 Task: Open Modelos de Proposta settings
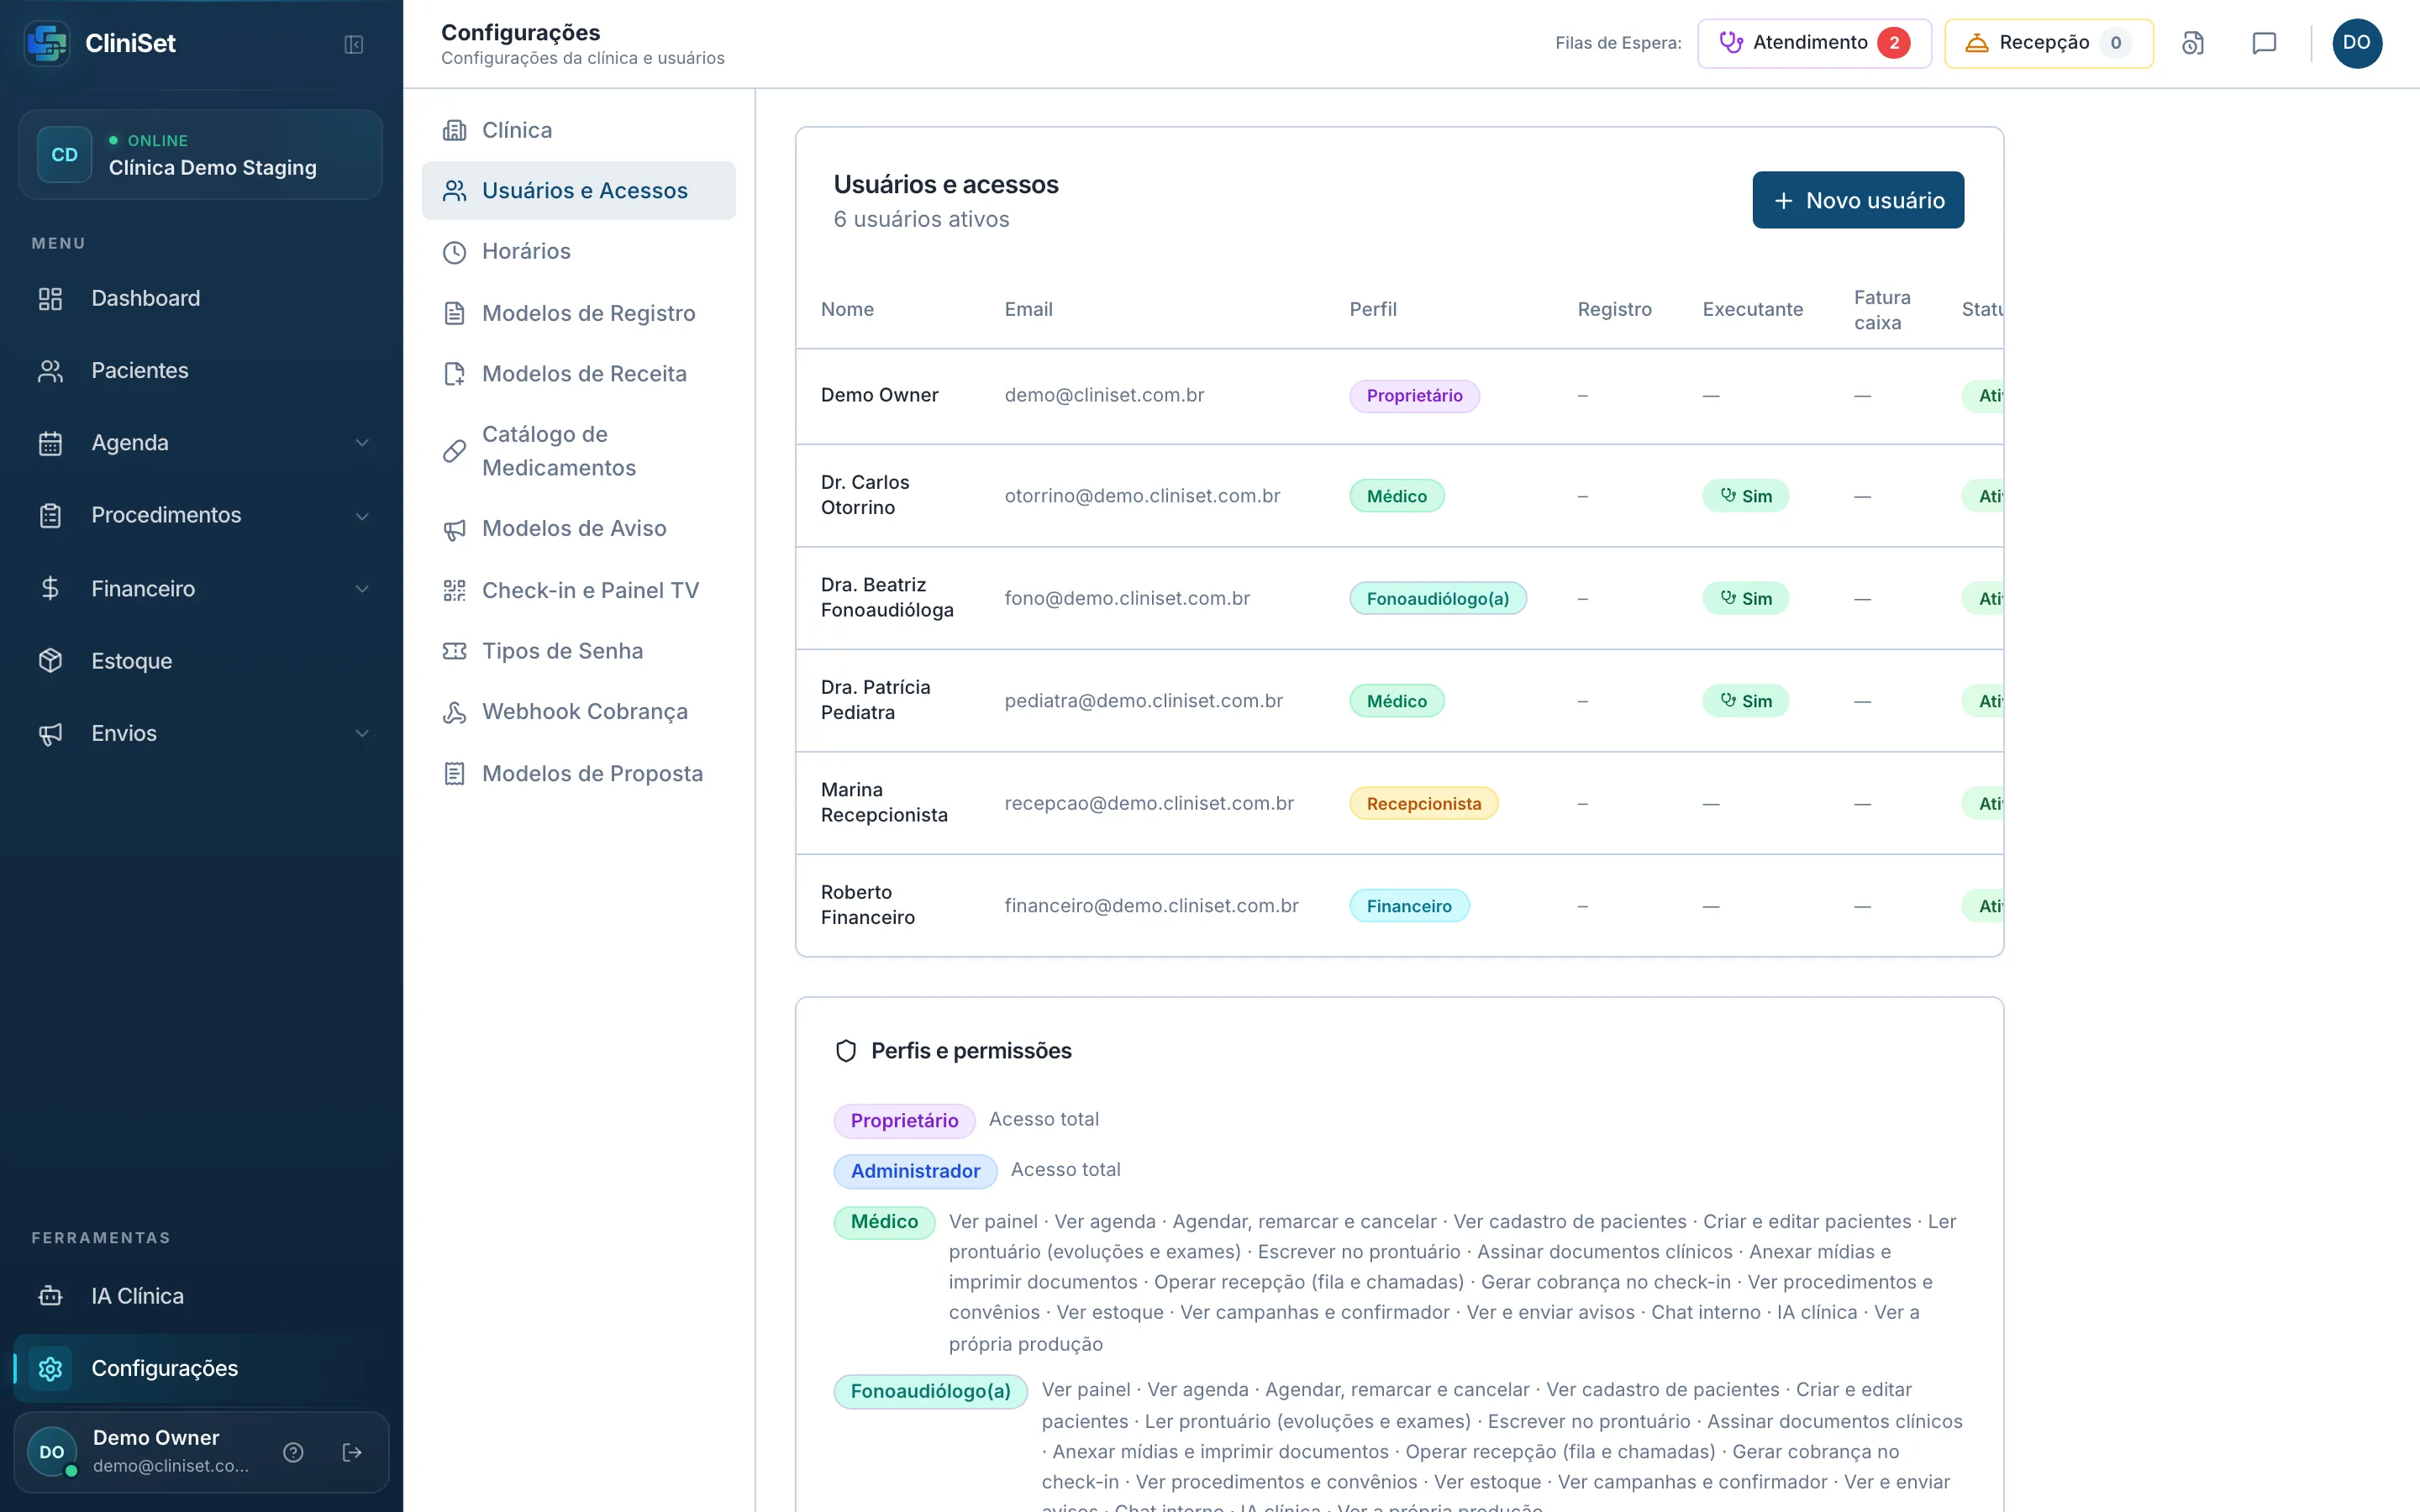point(578,773)
